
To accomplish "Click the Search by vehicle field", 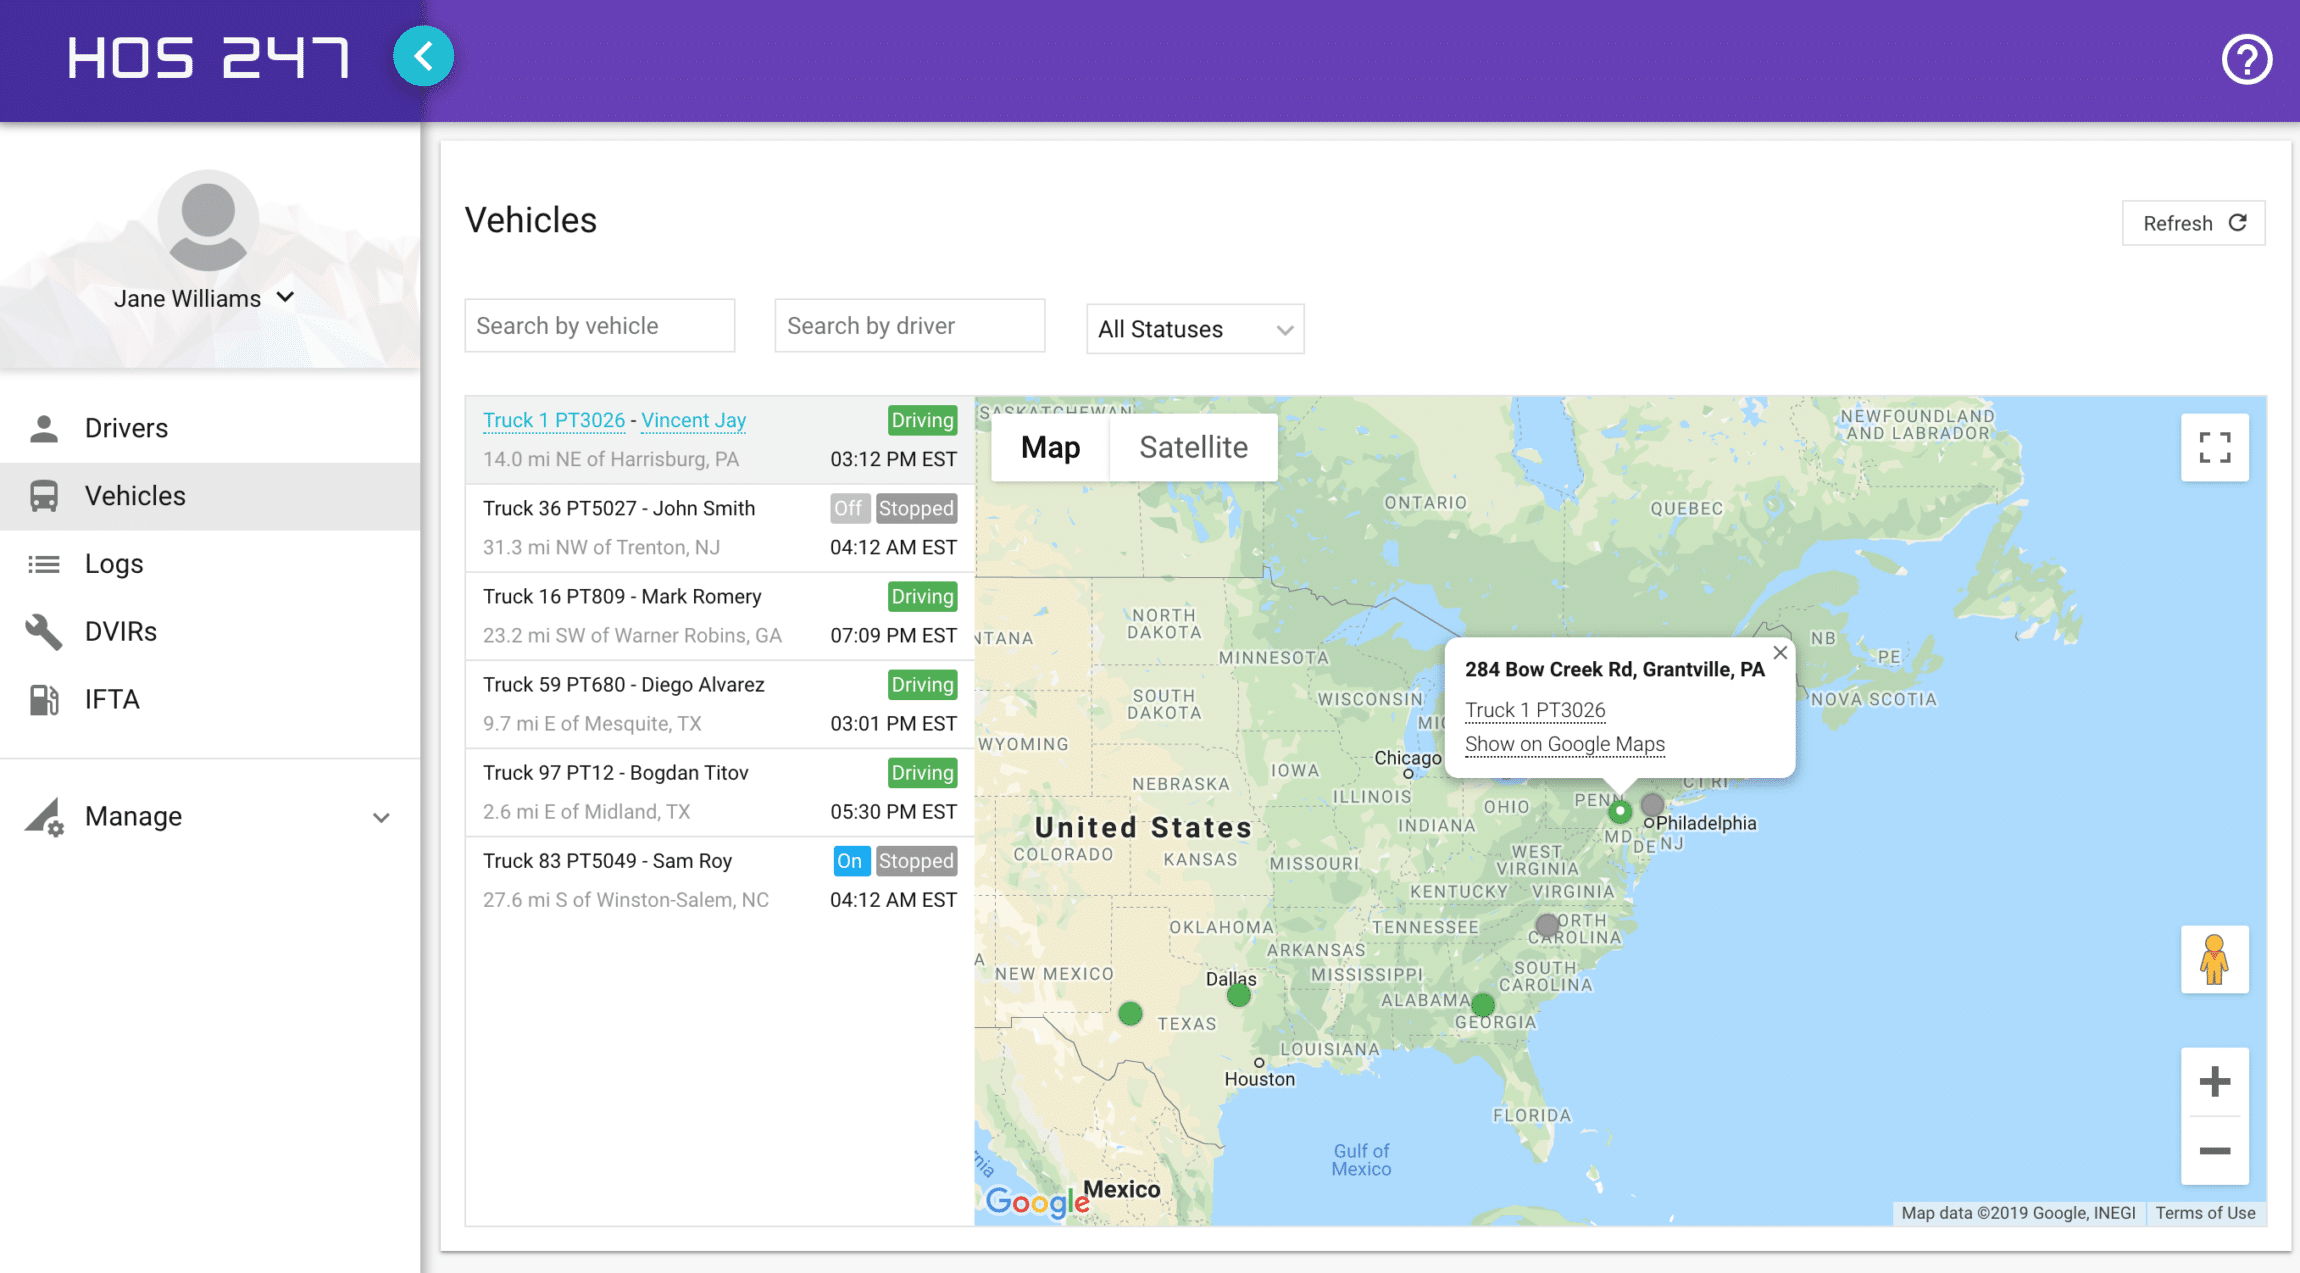I will [x=599, y=326].
